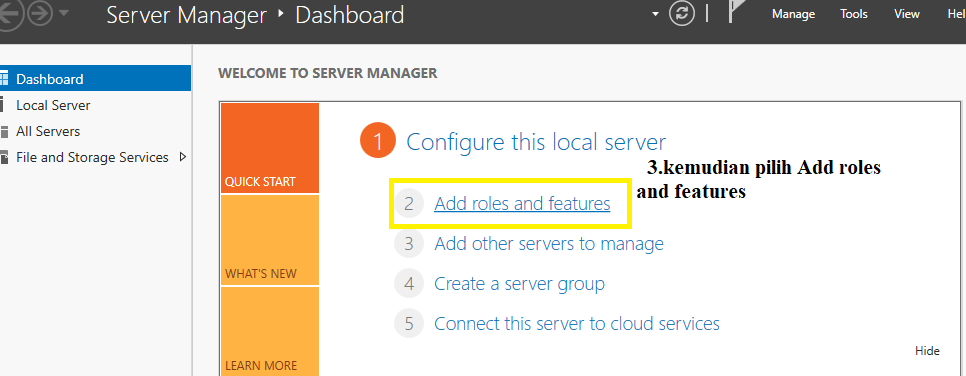Expand the File and Storage Services arrow
The image size is (966, 376).
[182, 157]
